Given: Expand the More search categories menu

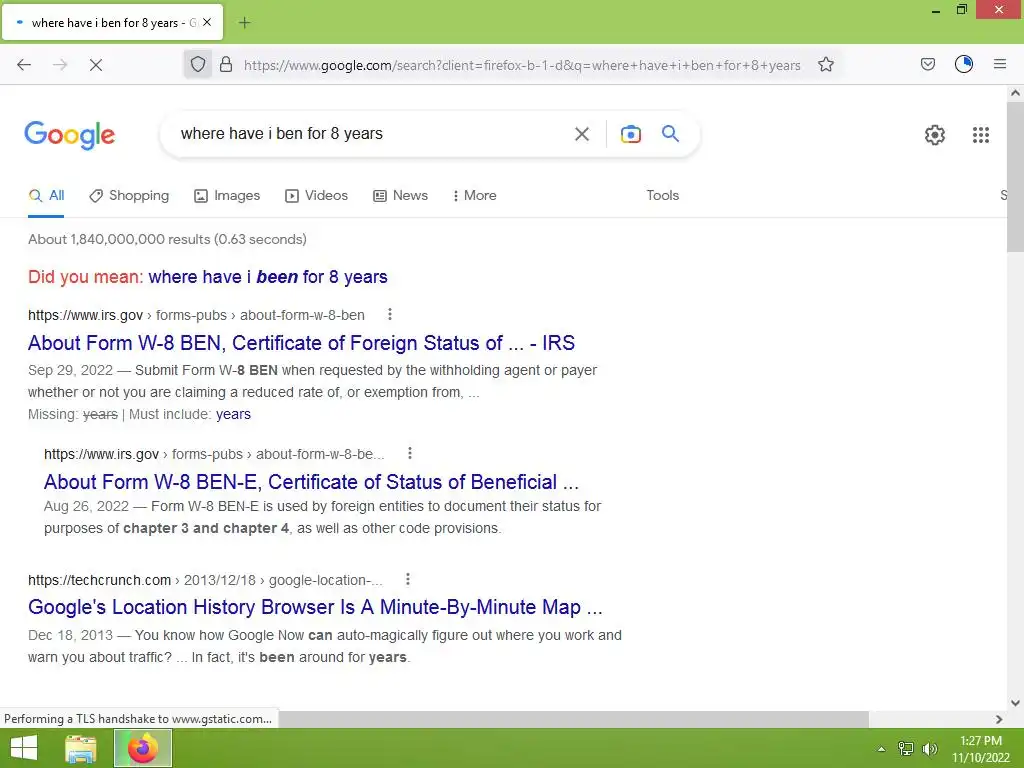Looking at the screenshot, I should pyautogui.click(x=475, y=195).
